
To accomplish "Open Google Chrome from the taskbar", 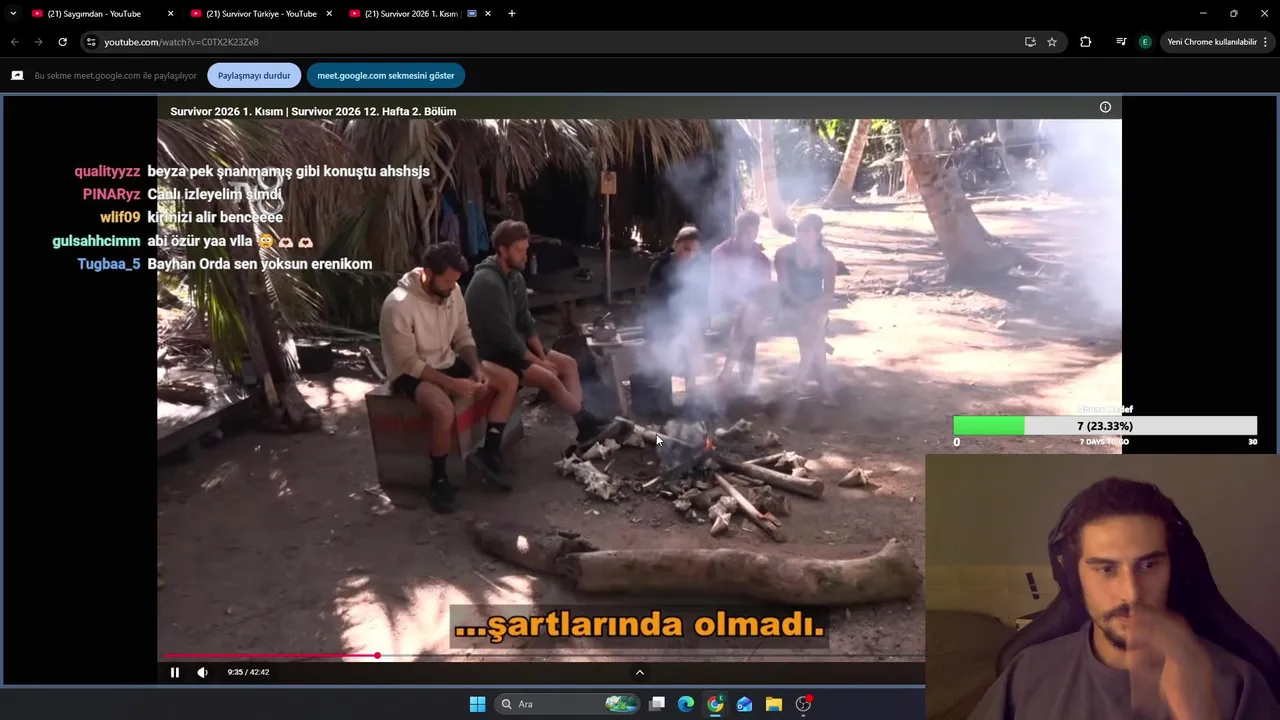I will [715, 704].
